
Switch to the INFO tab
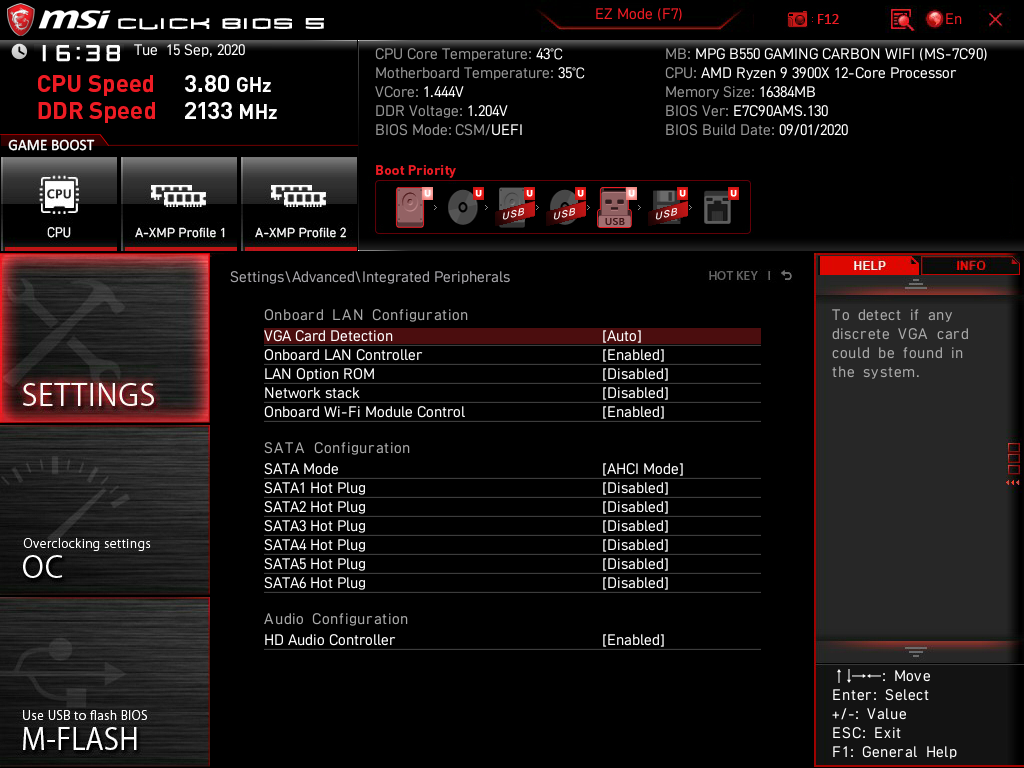tap(970, 265)
